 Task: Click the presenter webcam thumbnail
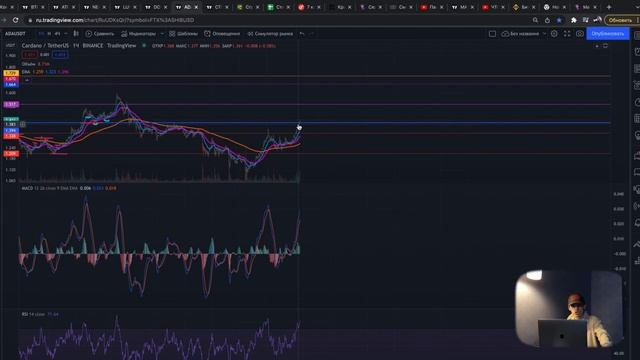(569, 309)
